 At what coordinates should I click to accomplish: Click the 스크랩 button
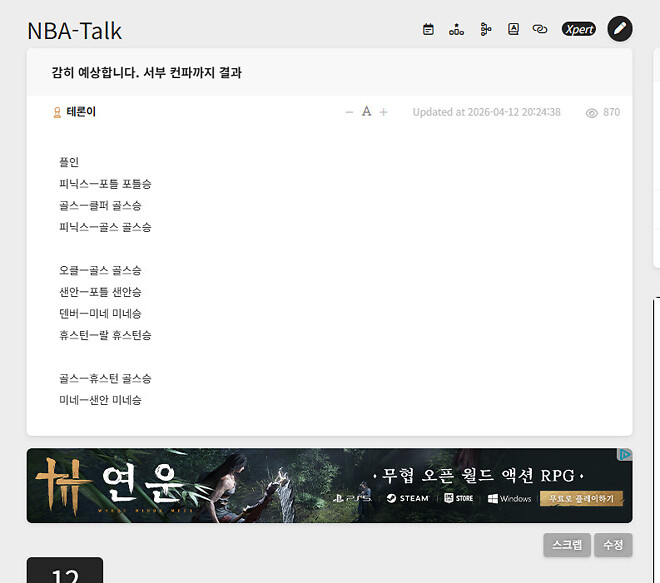coord(567,545)
